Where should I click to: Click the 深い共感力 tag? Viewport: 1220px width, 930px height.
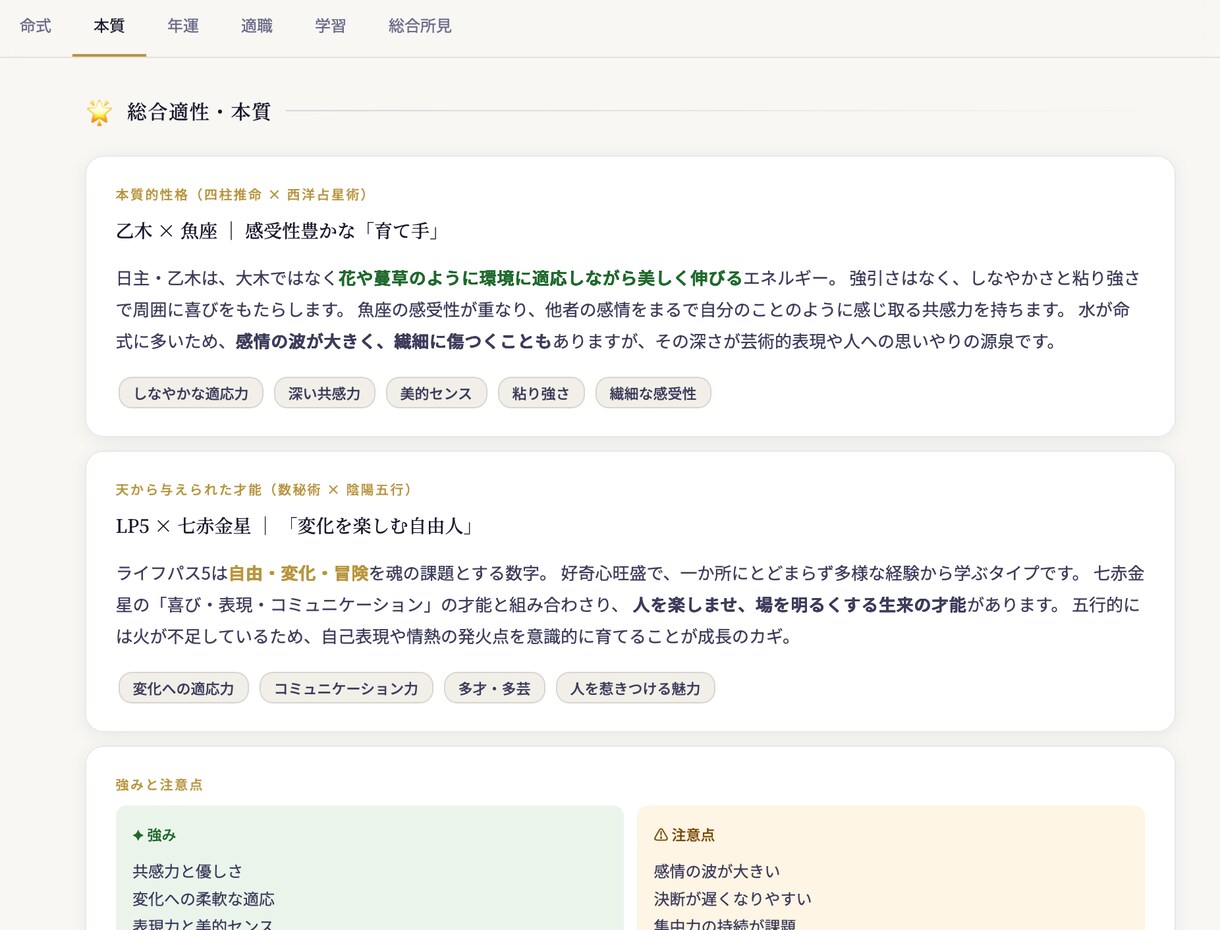click(x=325, y=393)
